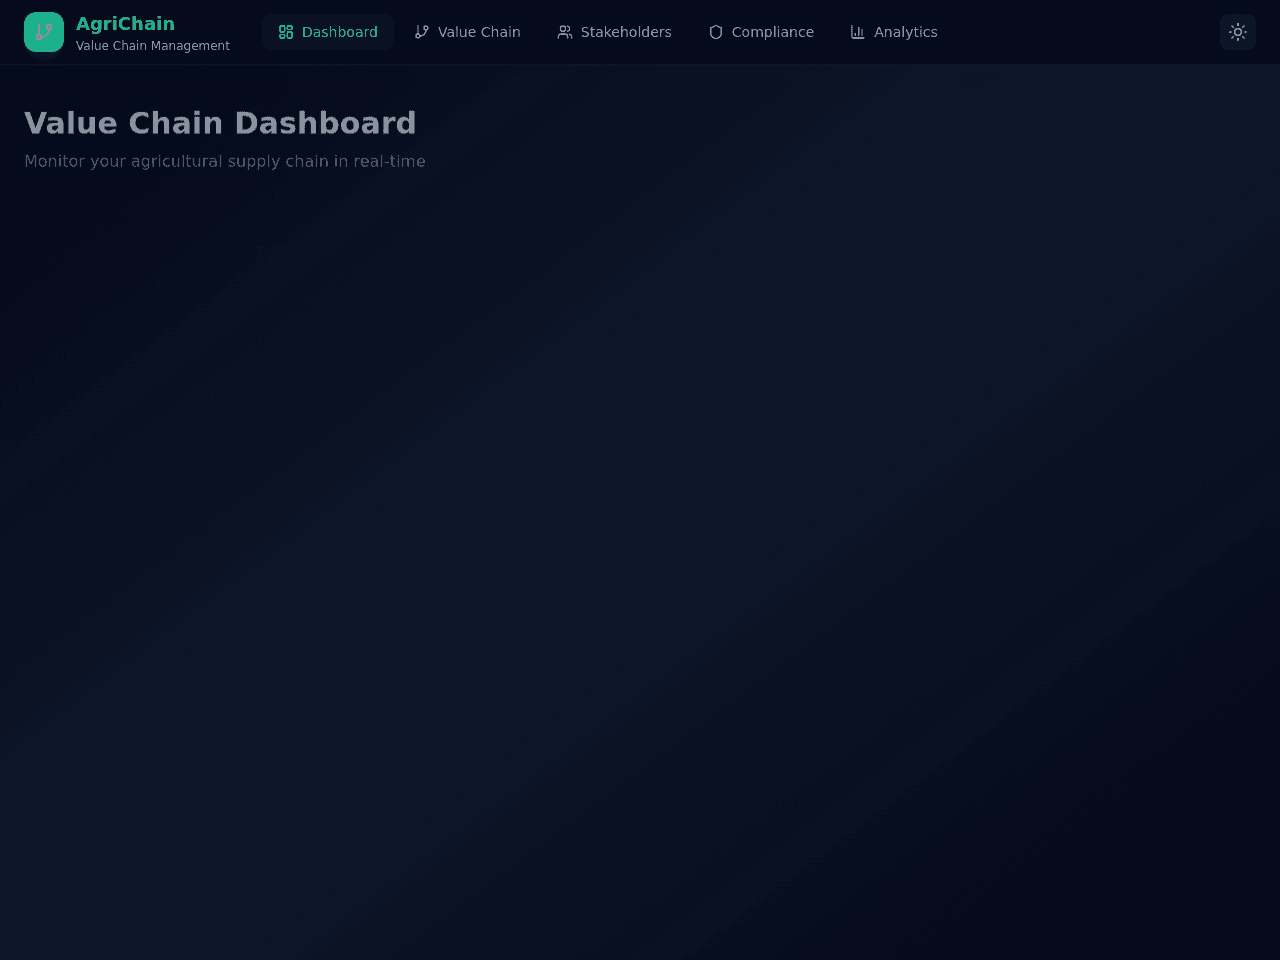Open the Compliance section

pos(761,32)
